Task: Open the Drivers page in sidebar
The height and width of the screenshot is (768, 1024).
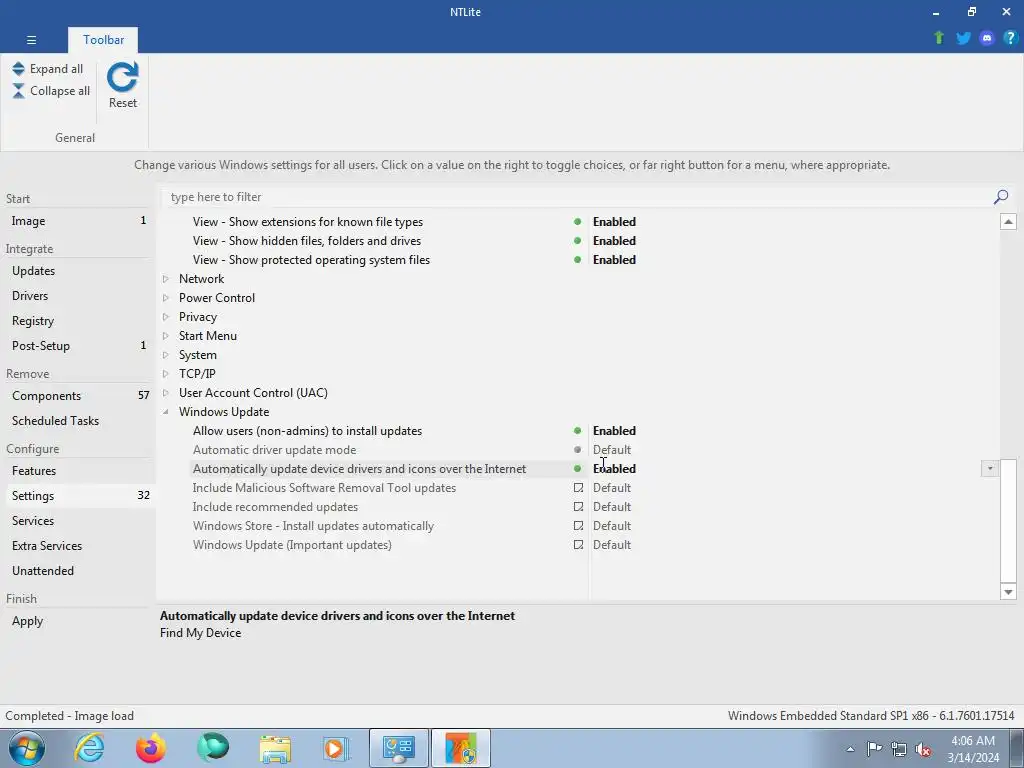Action: [78, 296]
